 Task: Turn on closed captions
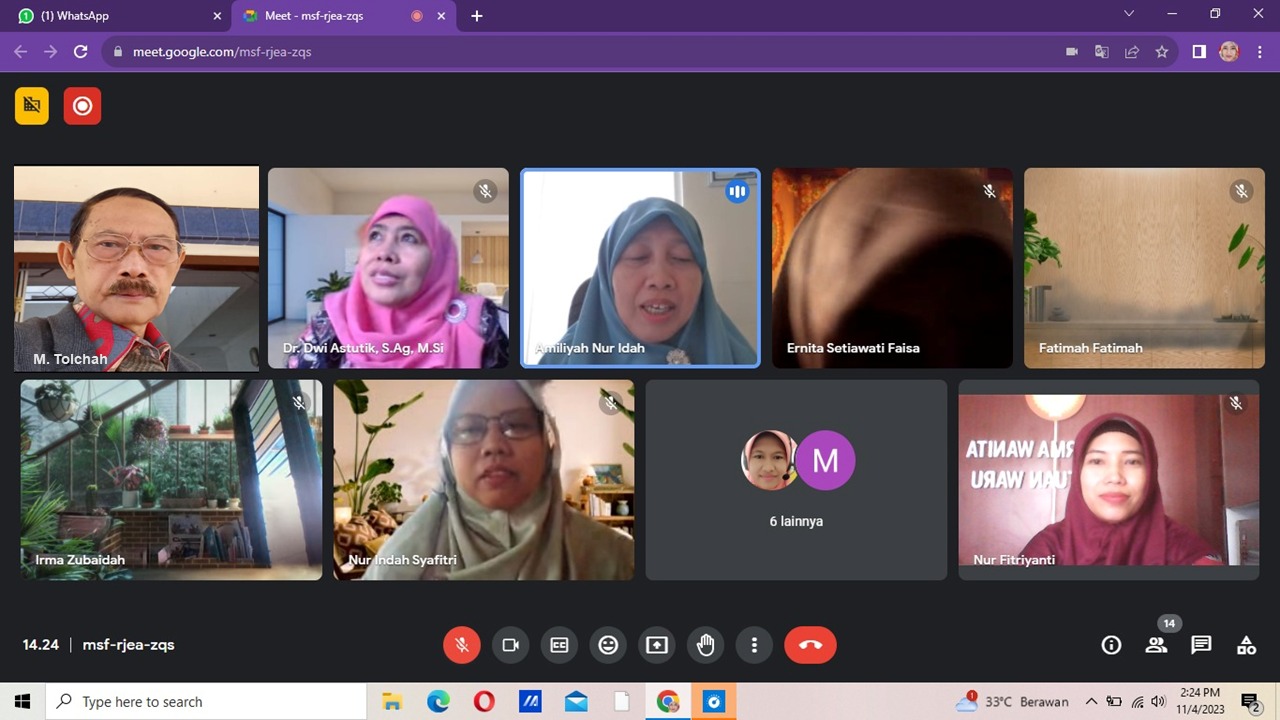coord(559,645)
